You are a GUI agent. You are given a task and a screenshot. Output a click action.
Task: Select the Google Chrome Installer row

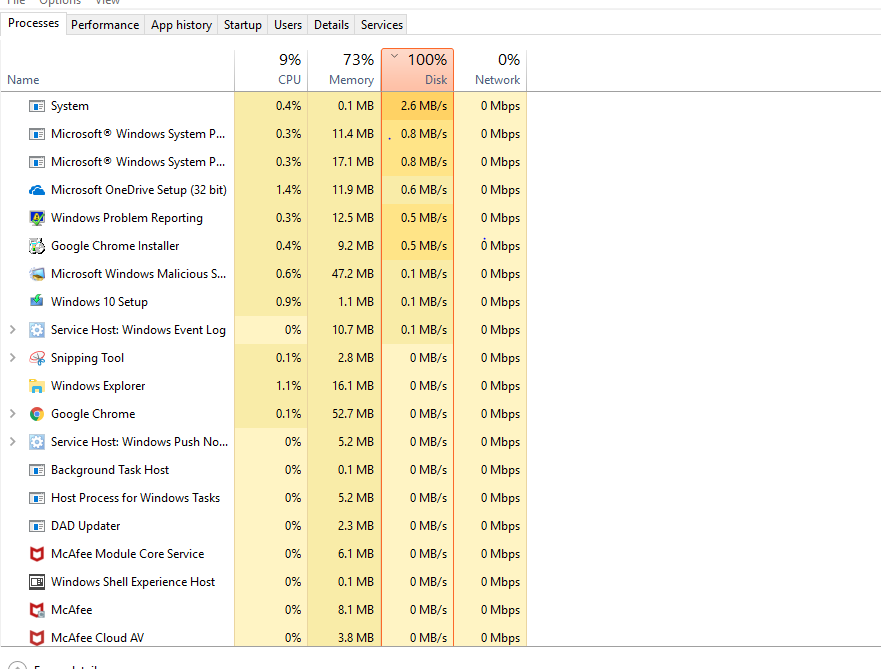pos(264,246)
